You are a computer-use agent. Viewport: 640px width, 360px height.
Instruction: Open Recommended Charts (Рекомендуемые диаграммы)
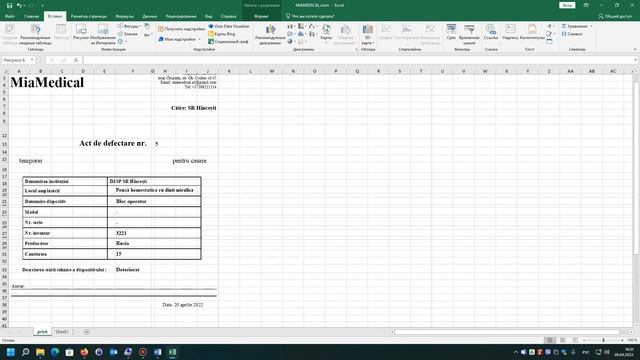270,34
